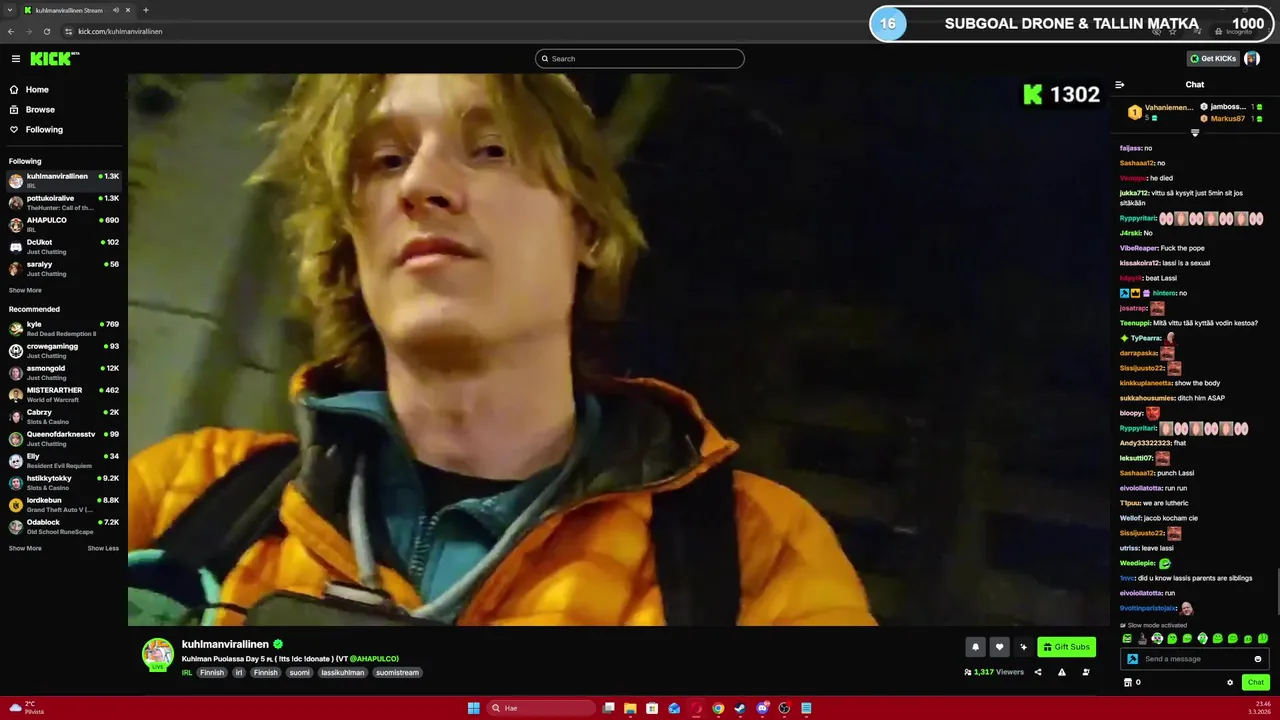Report stream with warning triangle icon
The width and height of the screenshot is (1280, 720).
coord(1062,672)
